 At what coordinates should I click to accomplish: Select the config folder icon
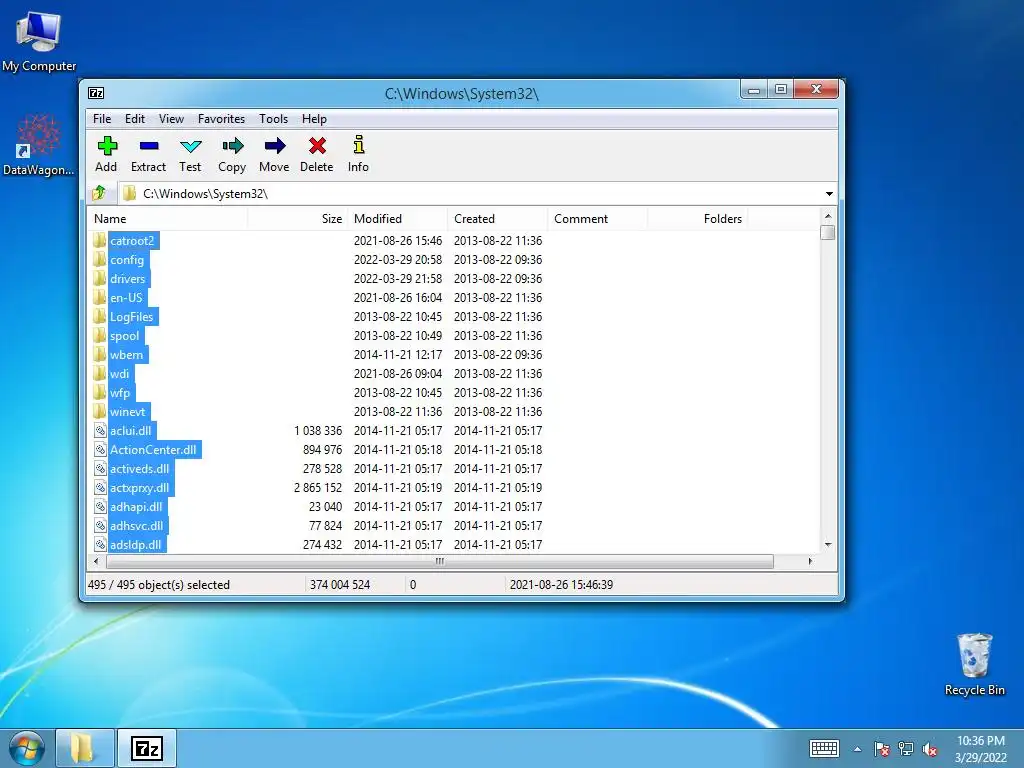point(99,259)
